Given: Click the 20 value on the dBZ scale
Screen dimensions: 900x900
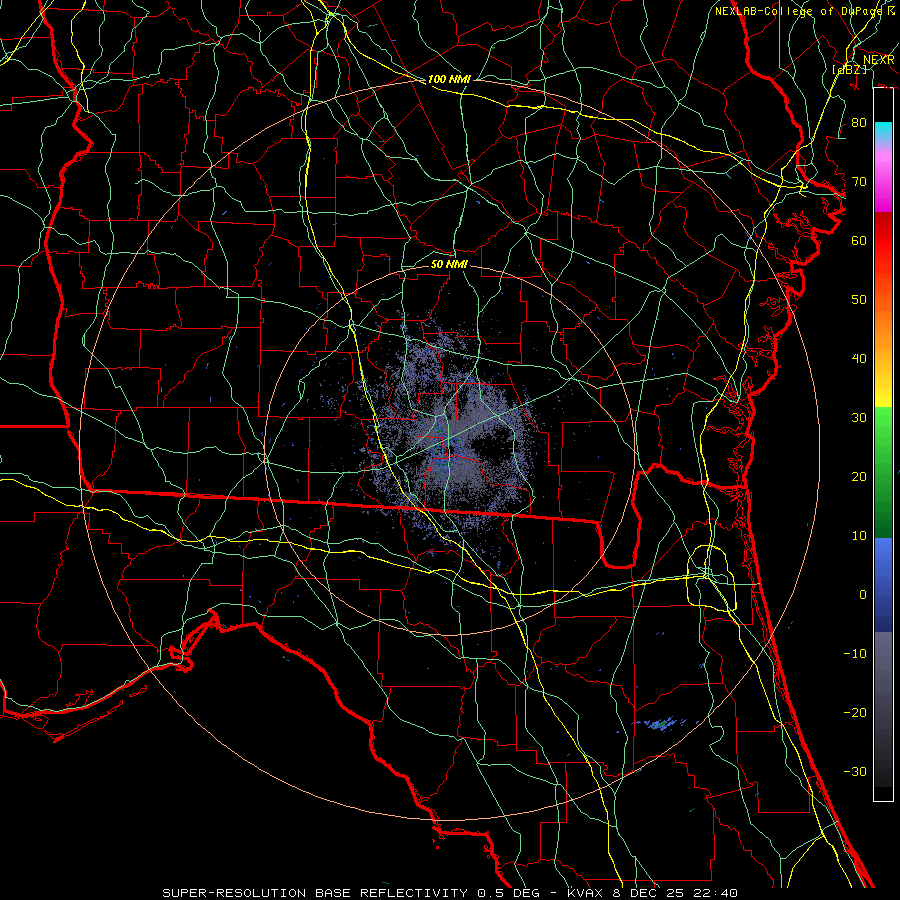Looking at the screenshot, I should [x=859, y=476].
